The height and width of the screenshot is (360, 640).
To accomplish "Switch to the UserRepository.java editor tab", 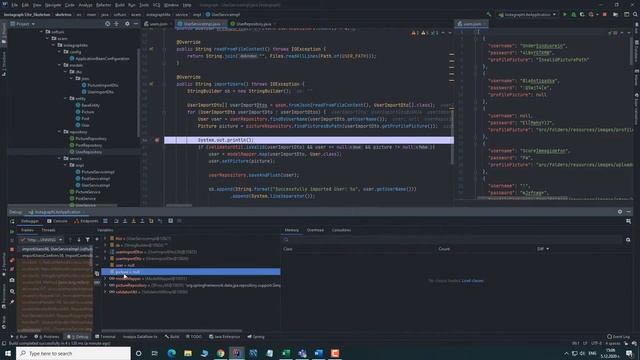I will 253,24.
